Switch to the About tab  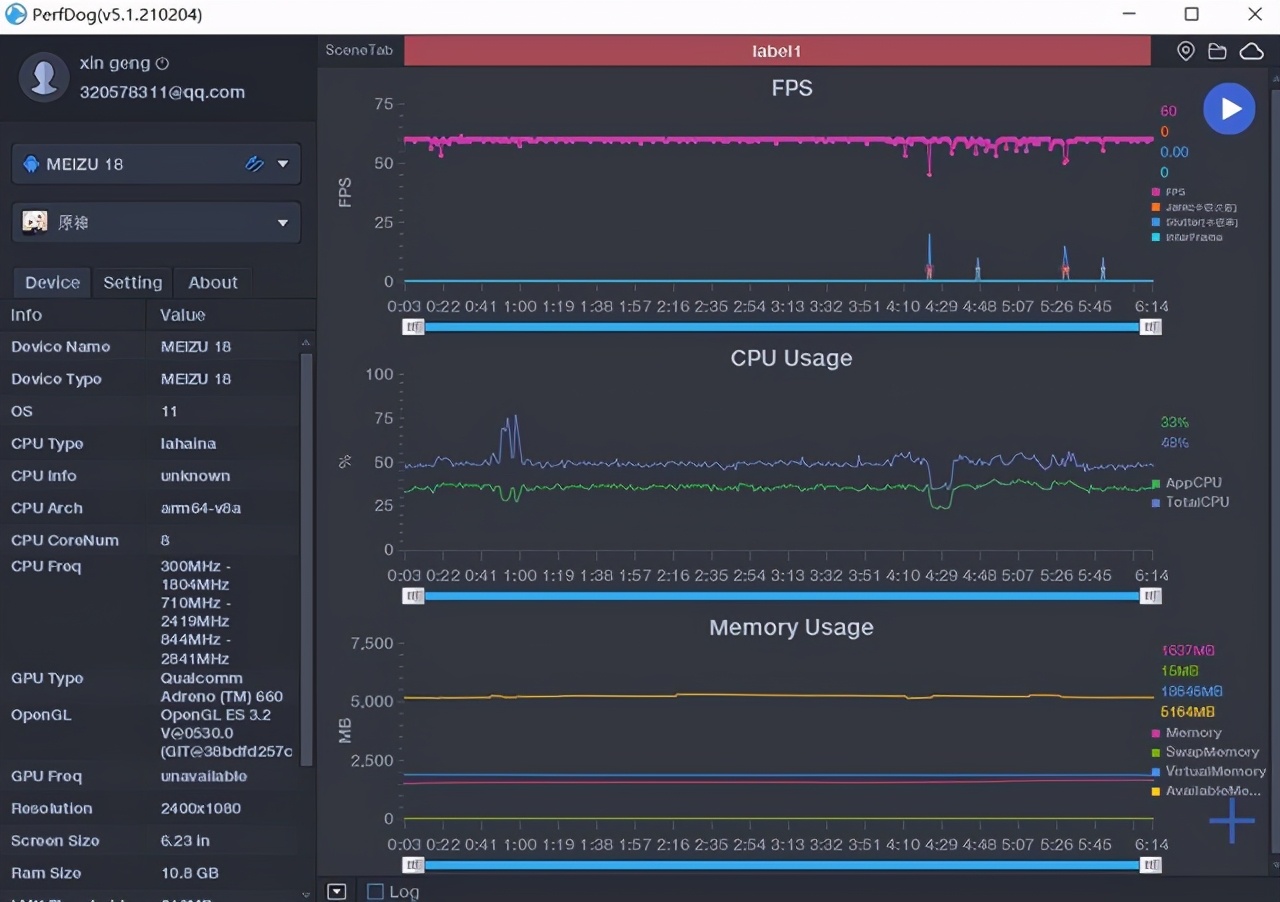click(x=213, y=282)
